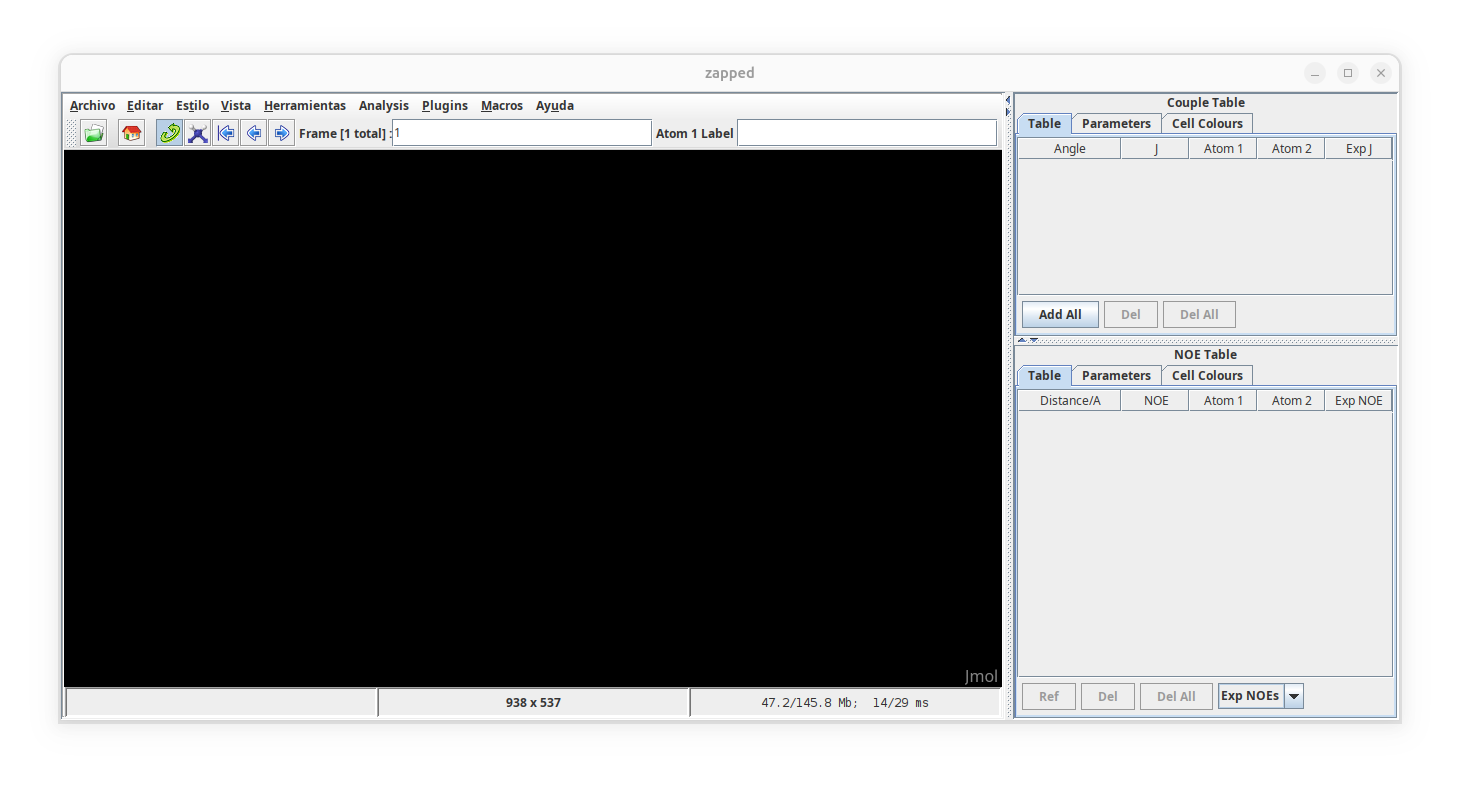Open the Analysis menu
1460x787 pixels.
point(384,105)
